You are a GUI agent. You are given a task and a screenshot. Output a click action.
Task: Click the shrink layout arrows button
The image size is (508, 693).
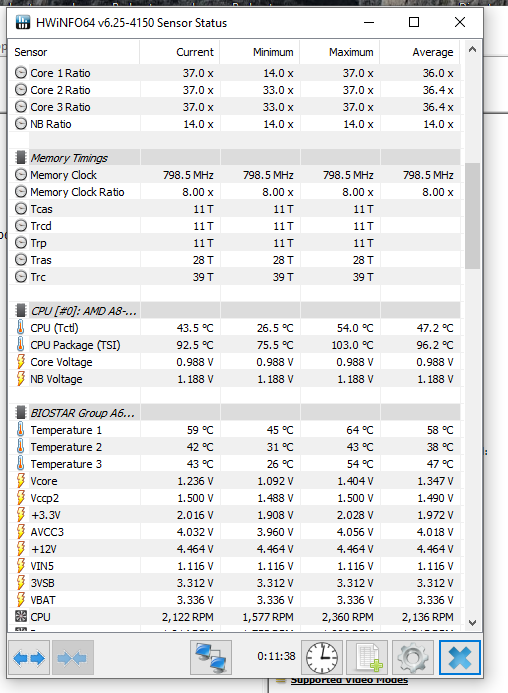(73, 658)
